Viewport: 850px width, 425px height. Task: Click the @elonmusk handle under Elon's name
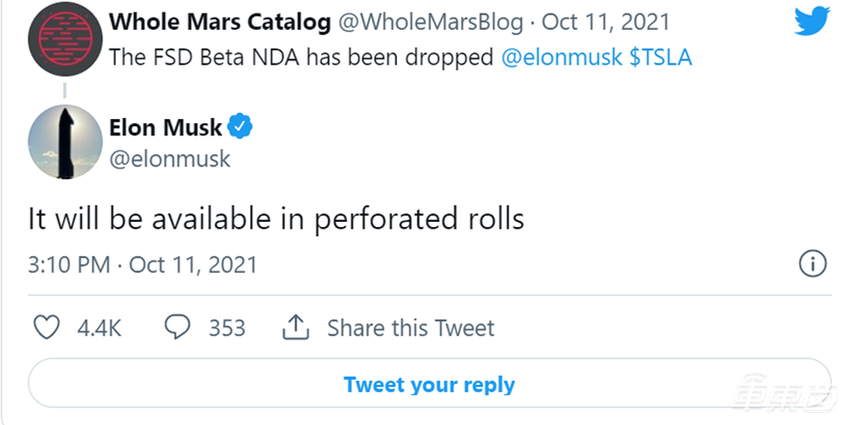point(169,158)
